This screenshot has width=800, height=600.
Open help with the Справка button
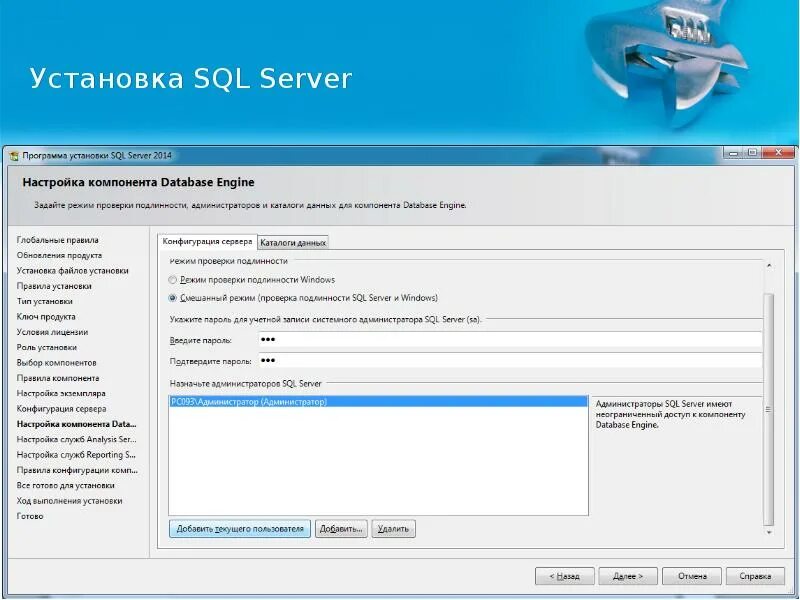[x=755, y=576]
